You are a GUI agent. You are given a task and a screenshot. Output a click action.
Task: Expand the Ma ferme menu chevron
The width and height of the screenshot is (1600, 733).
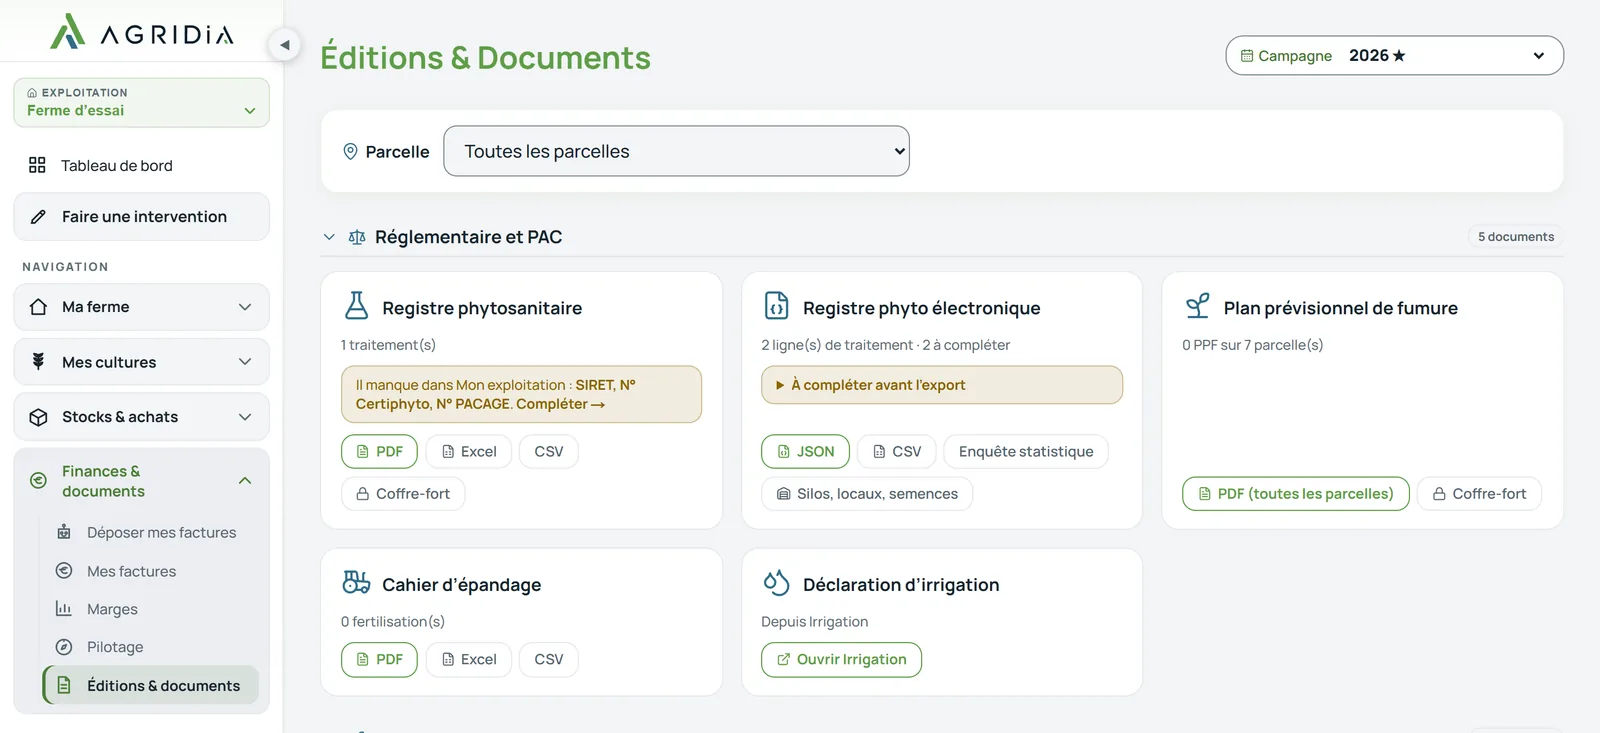click(x=245, y=307)
